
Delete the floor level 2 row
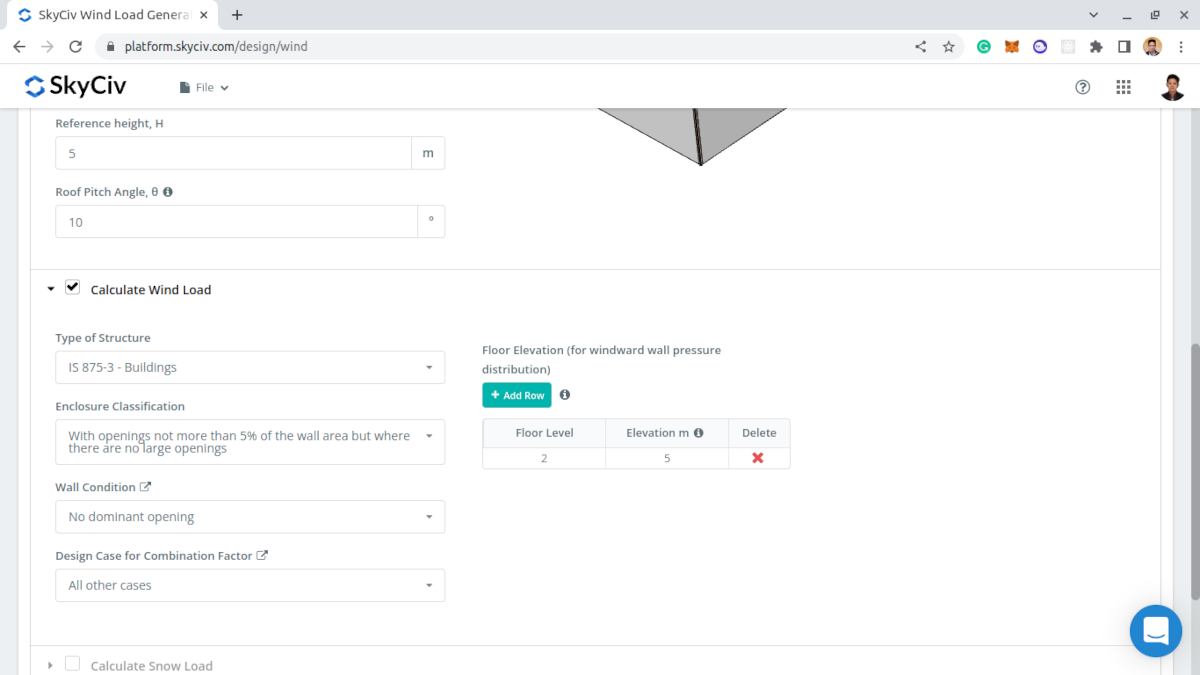(758, 458)
